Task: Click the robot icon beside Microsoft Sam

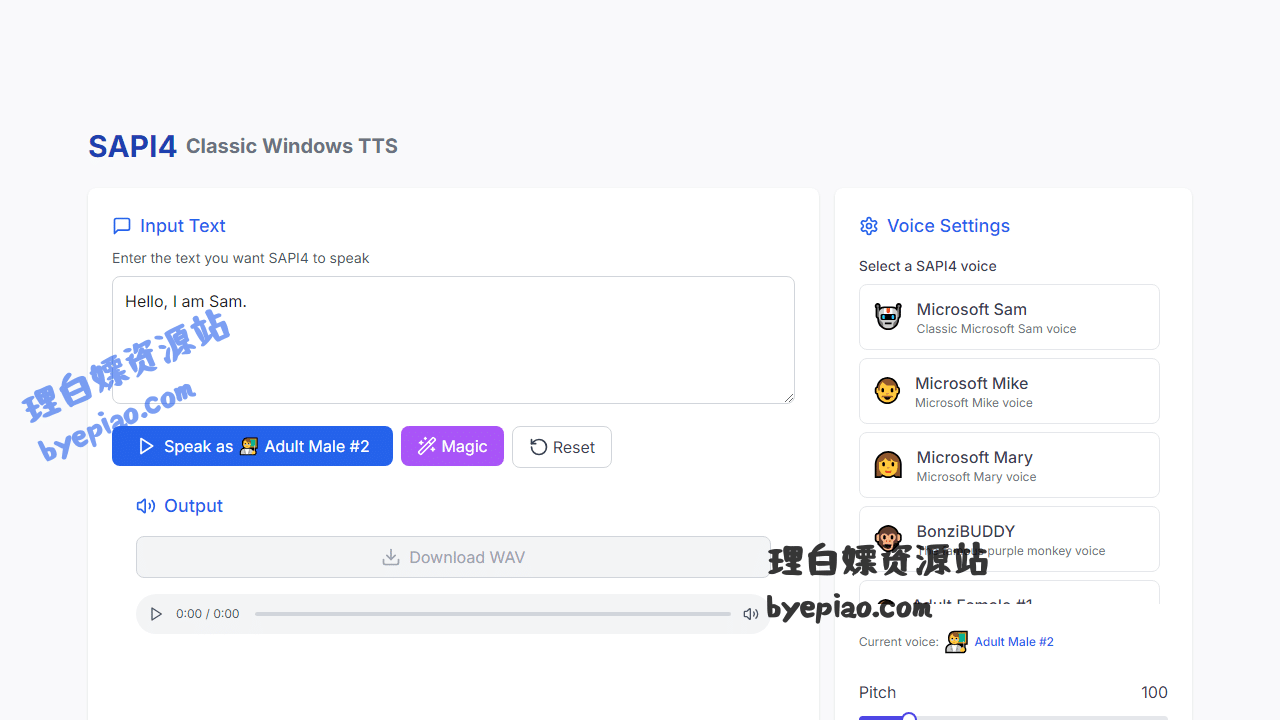Action: pyautogui.click(x=888, y=317)
